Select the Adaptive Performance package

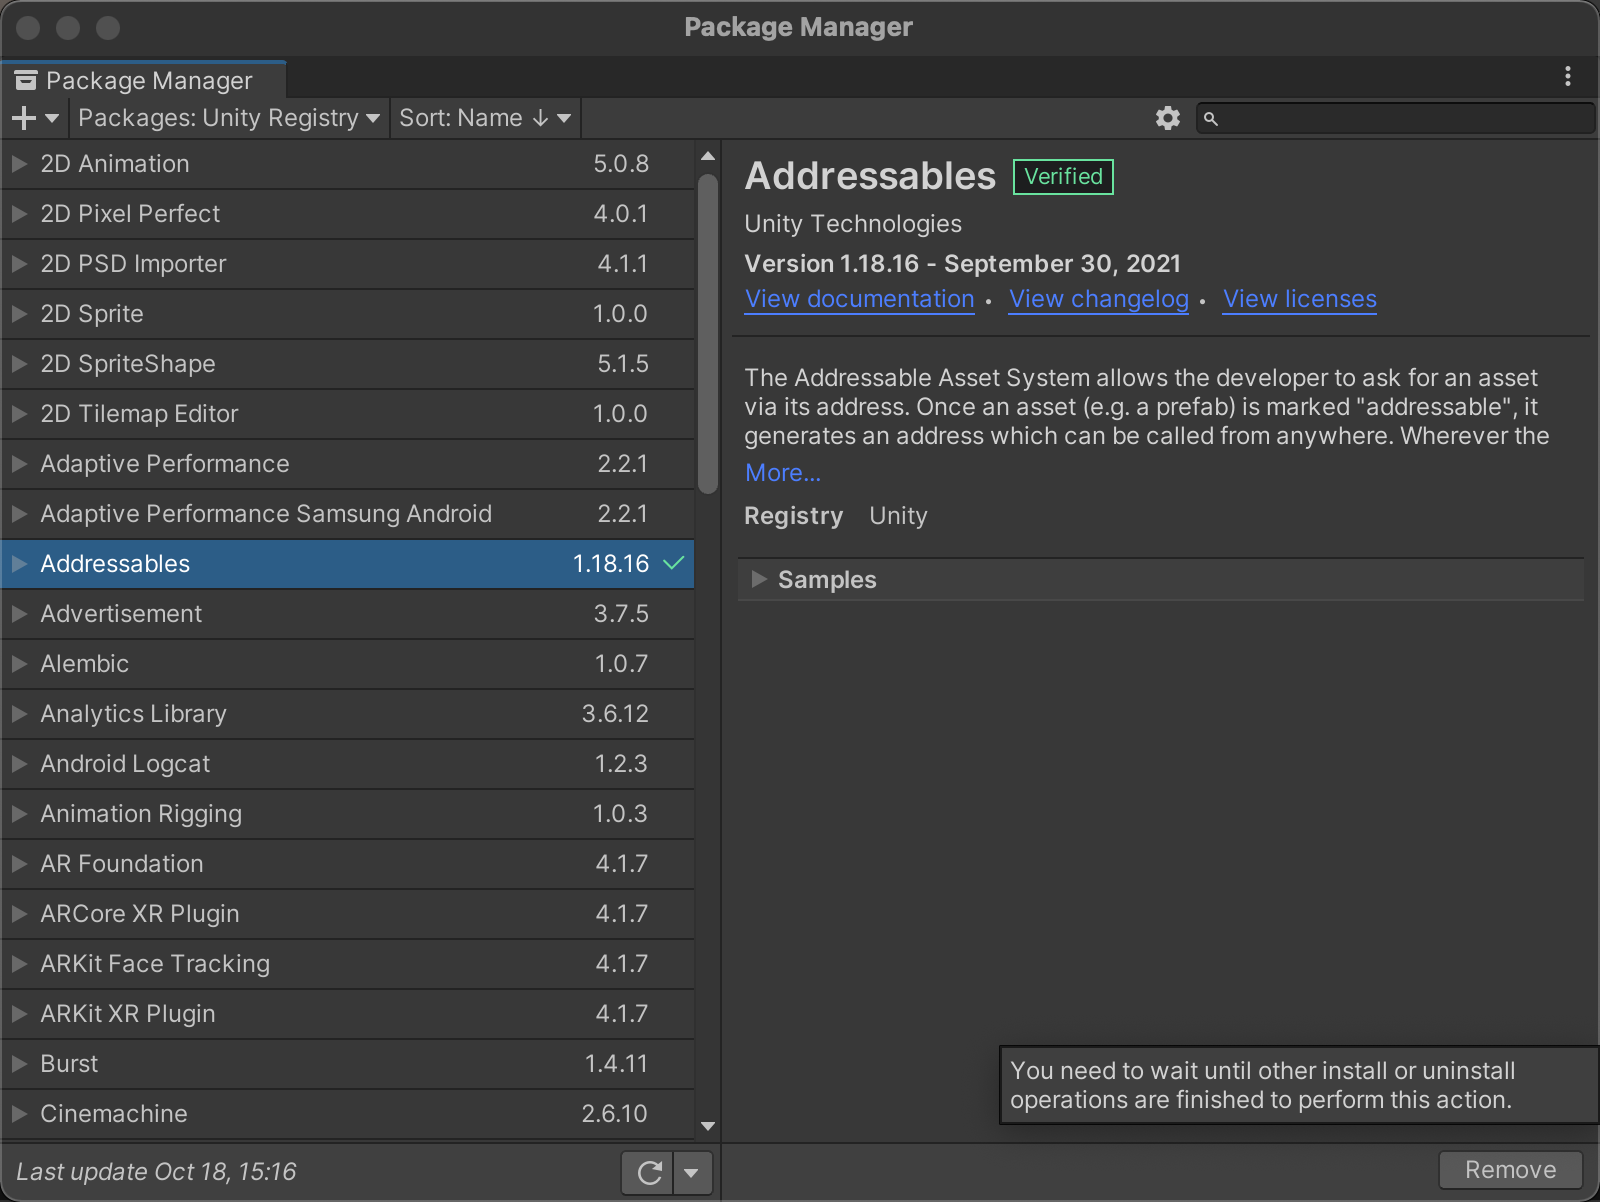point(347,464)
